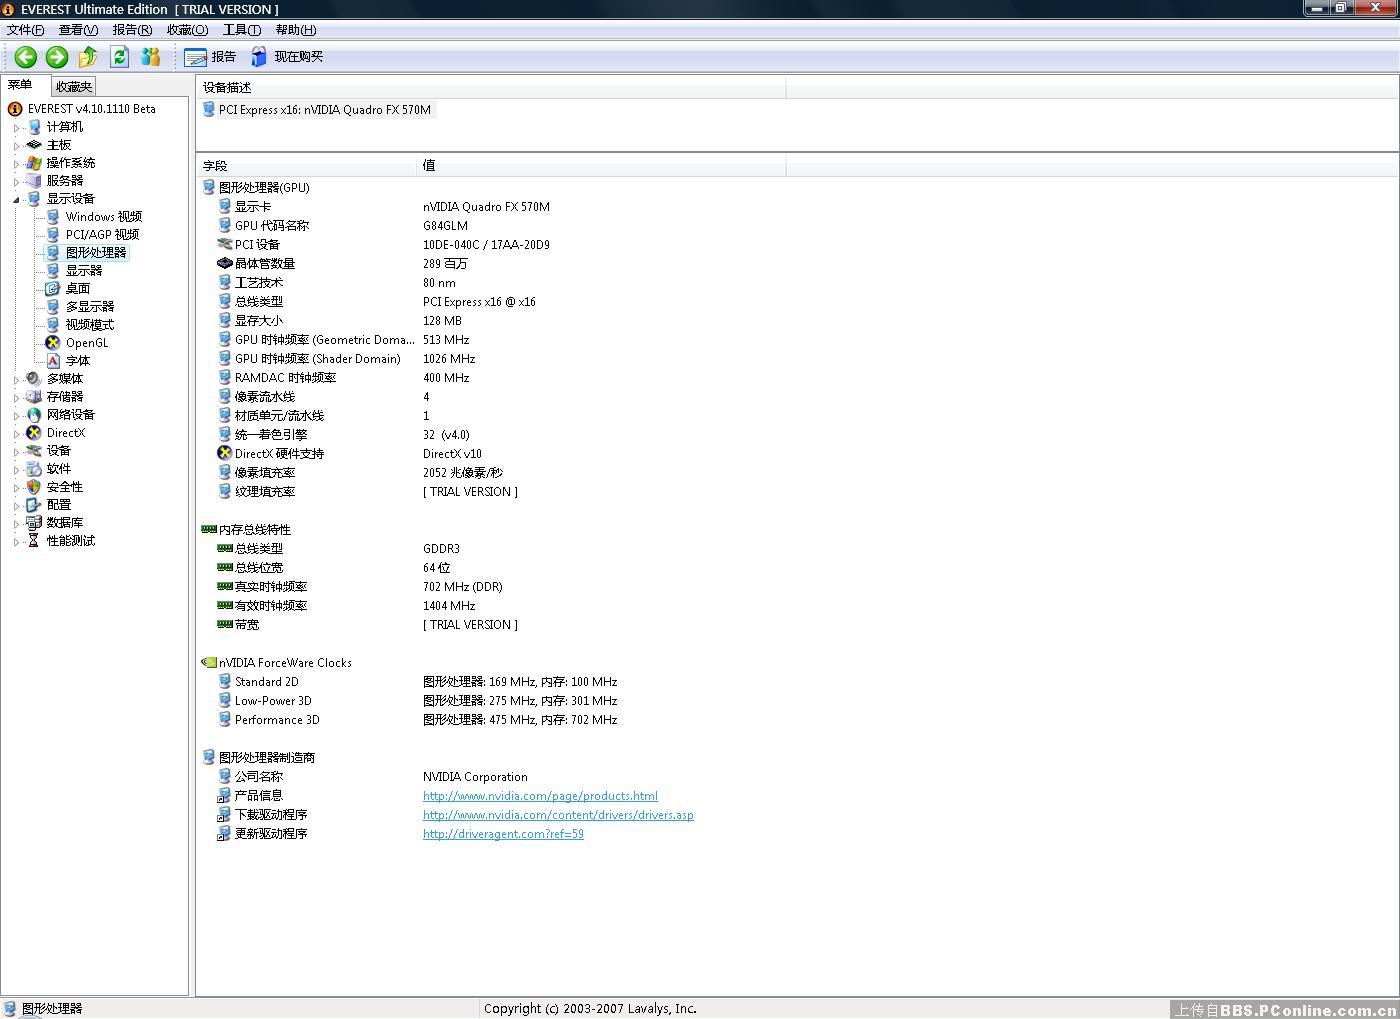Click the 设备描述 column header
The image size is (1400, 1019).
[491, 88]
